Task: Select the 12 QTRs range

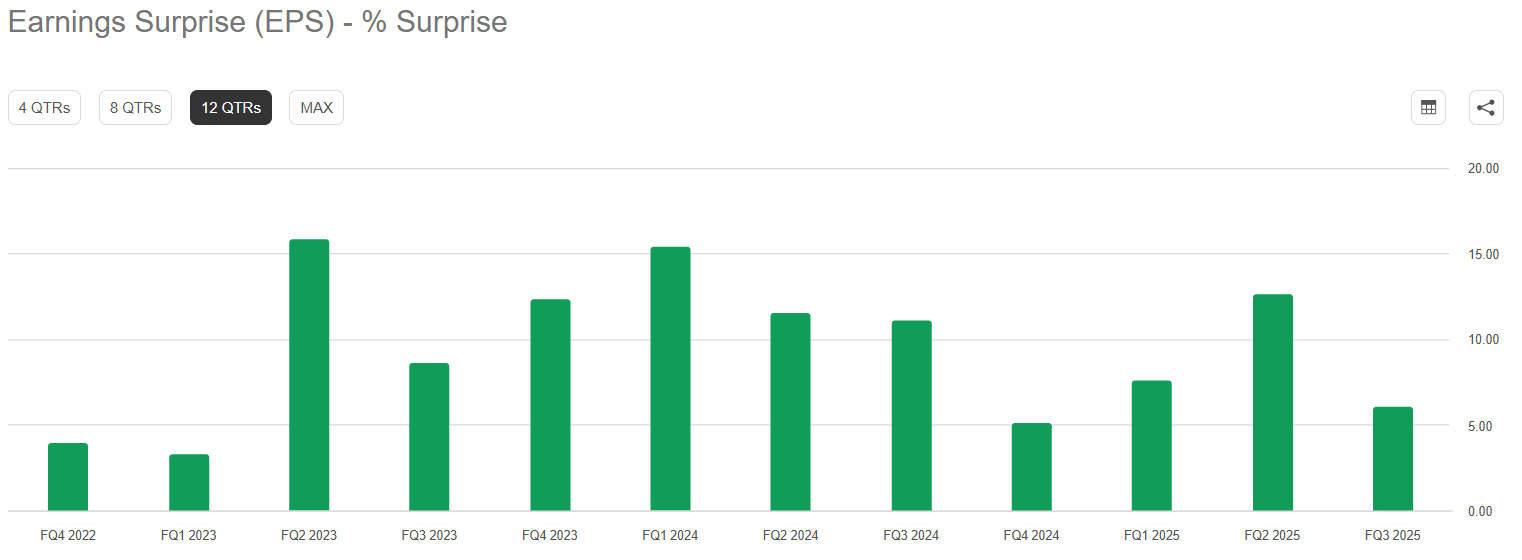Action: coord(231,108)
